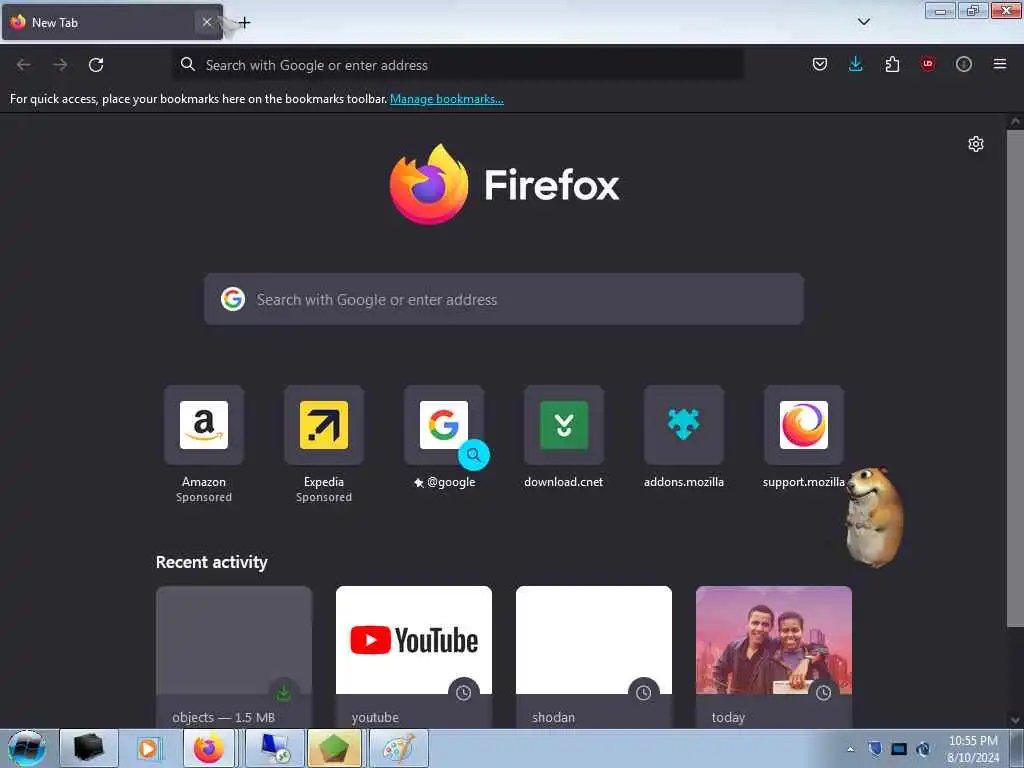The width and height of the screenshot is (1024, 768).
Task: Focus the top address bar
Action: 457,65
